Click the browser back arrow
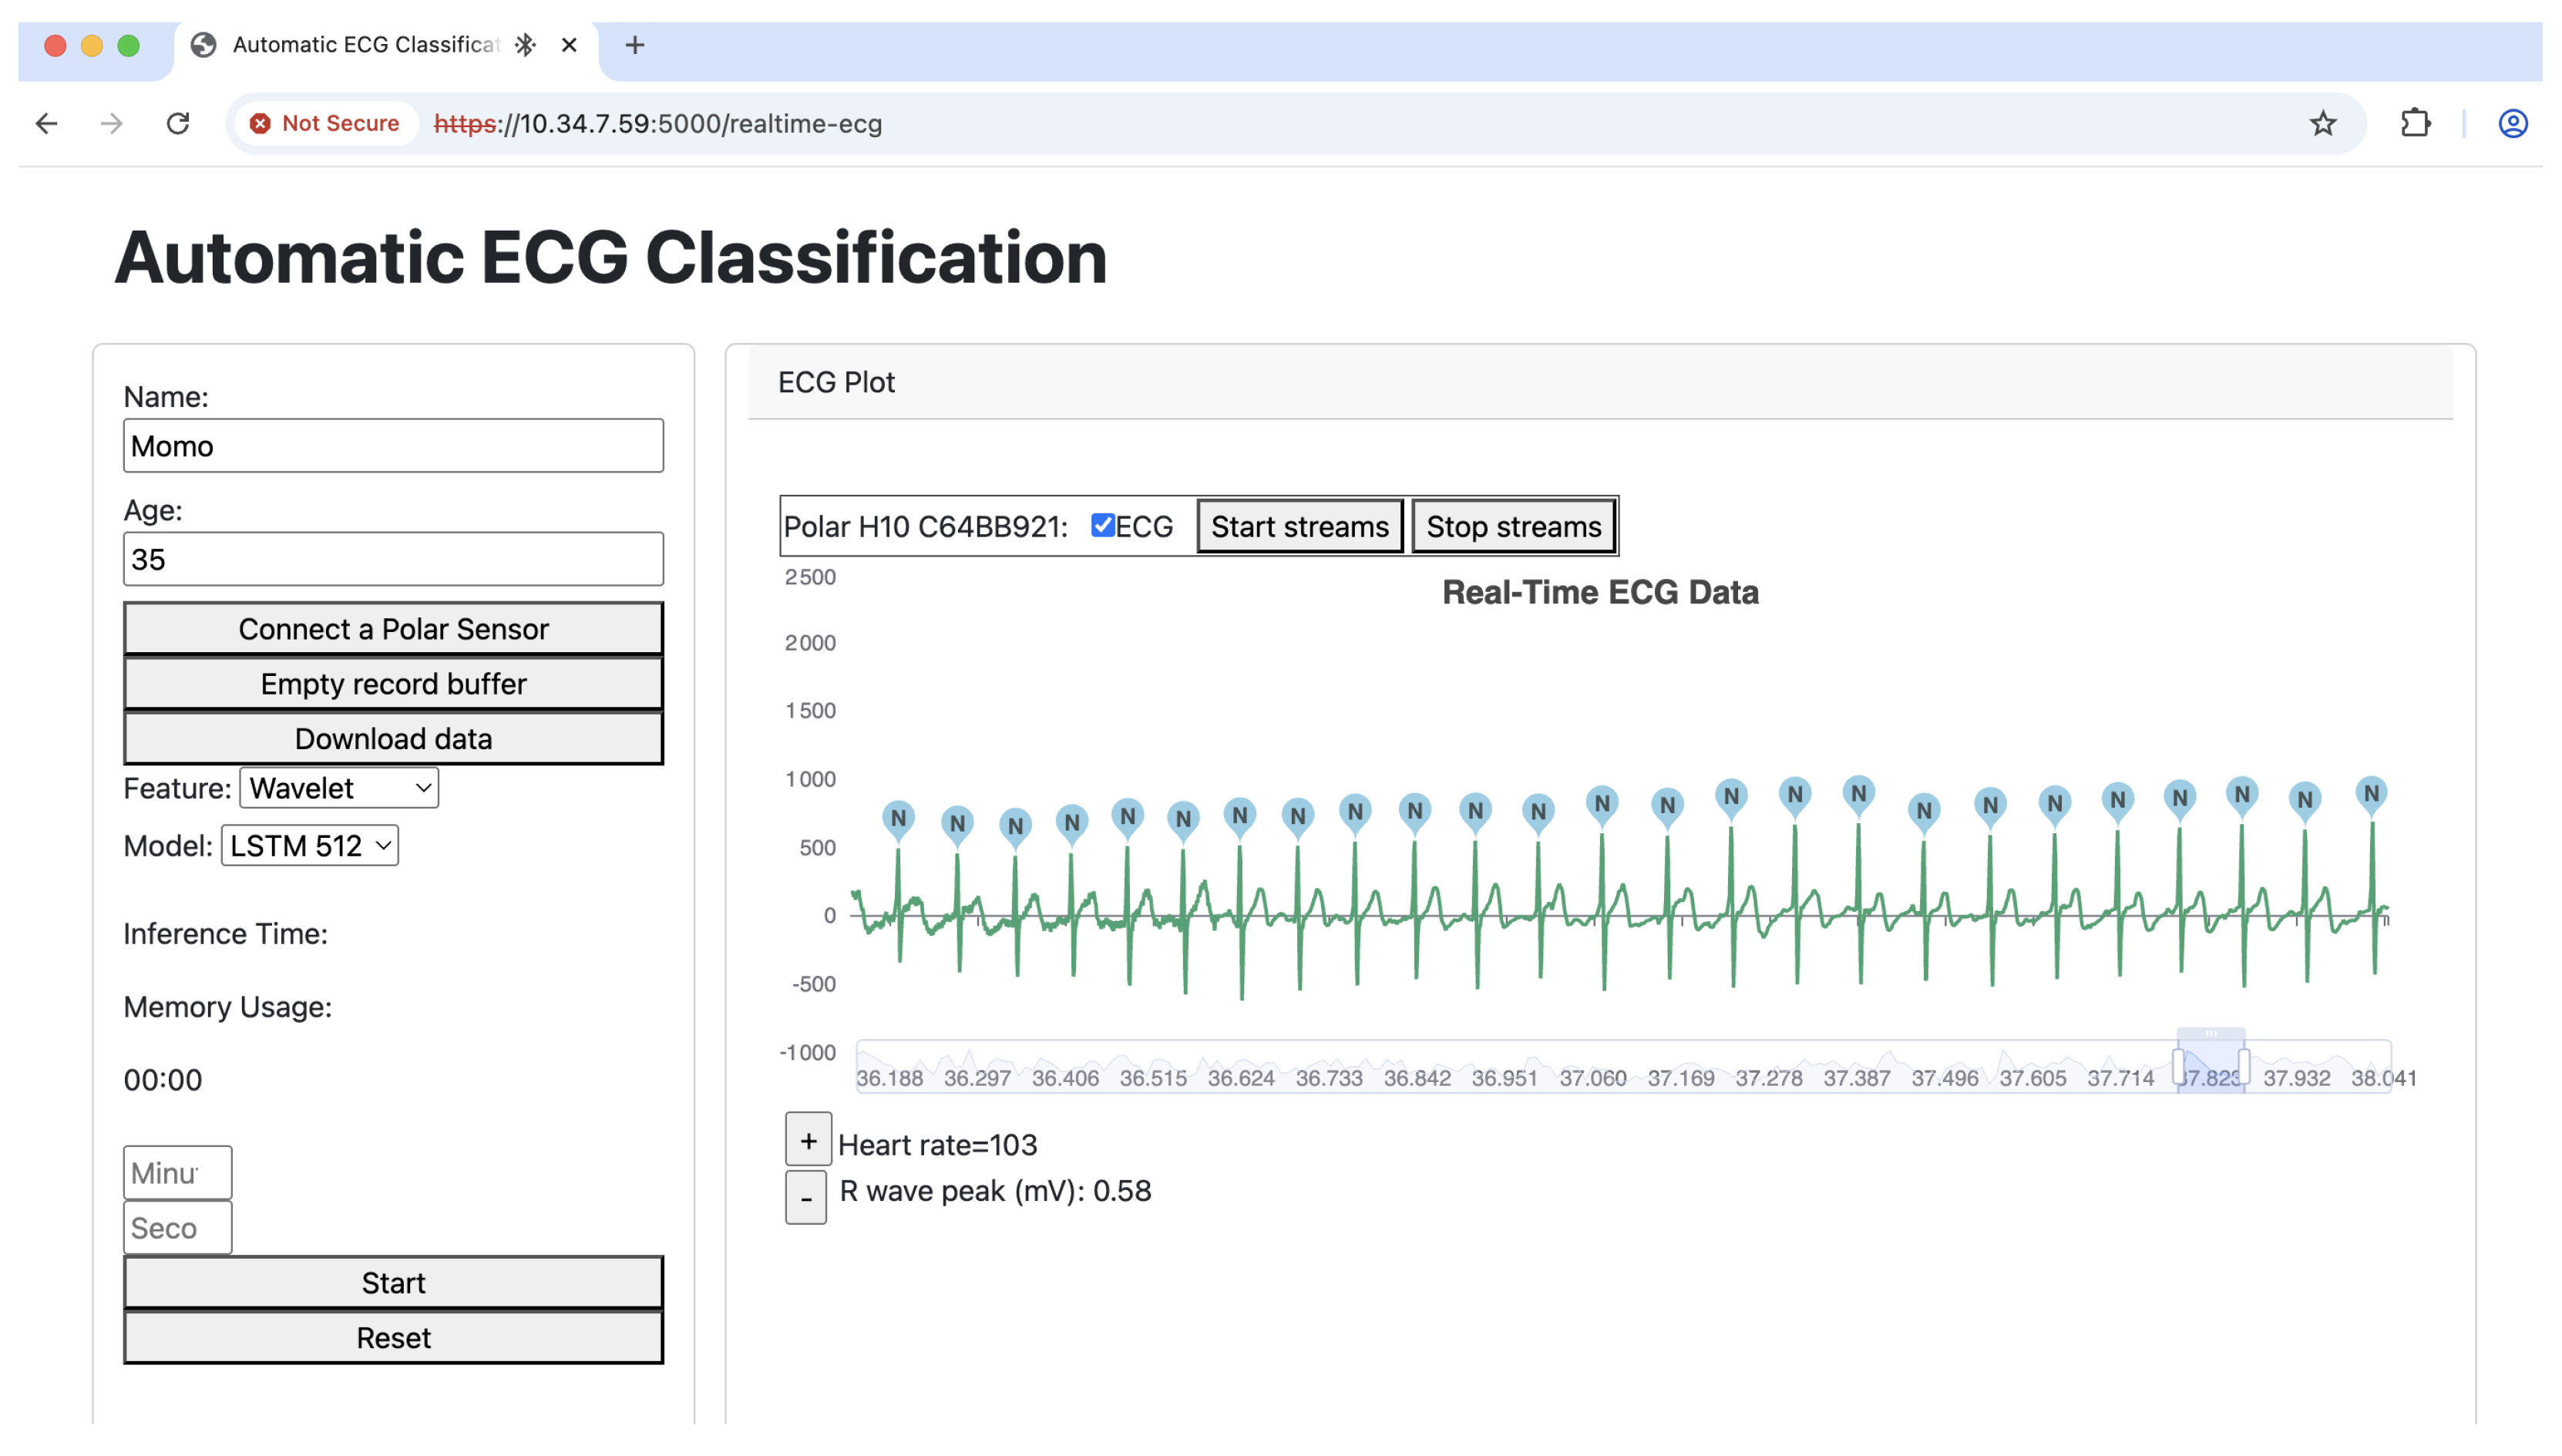 pyautogui.click(x=46, y=123)
